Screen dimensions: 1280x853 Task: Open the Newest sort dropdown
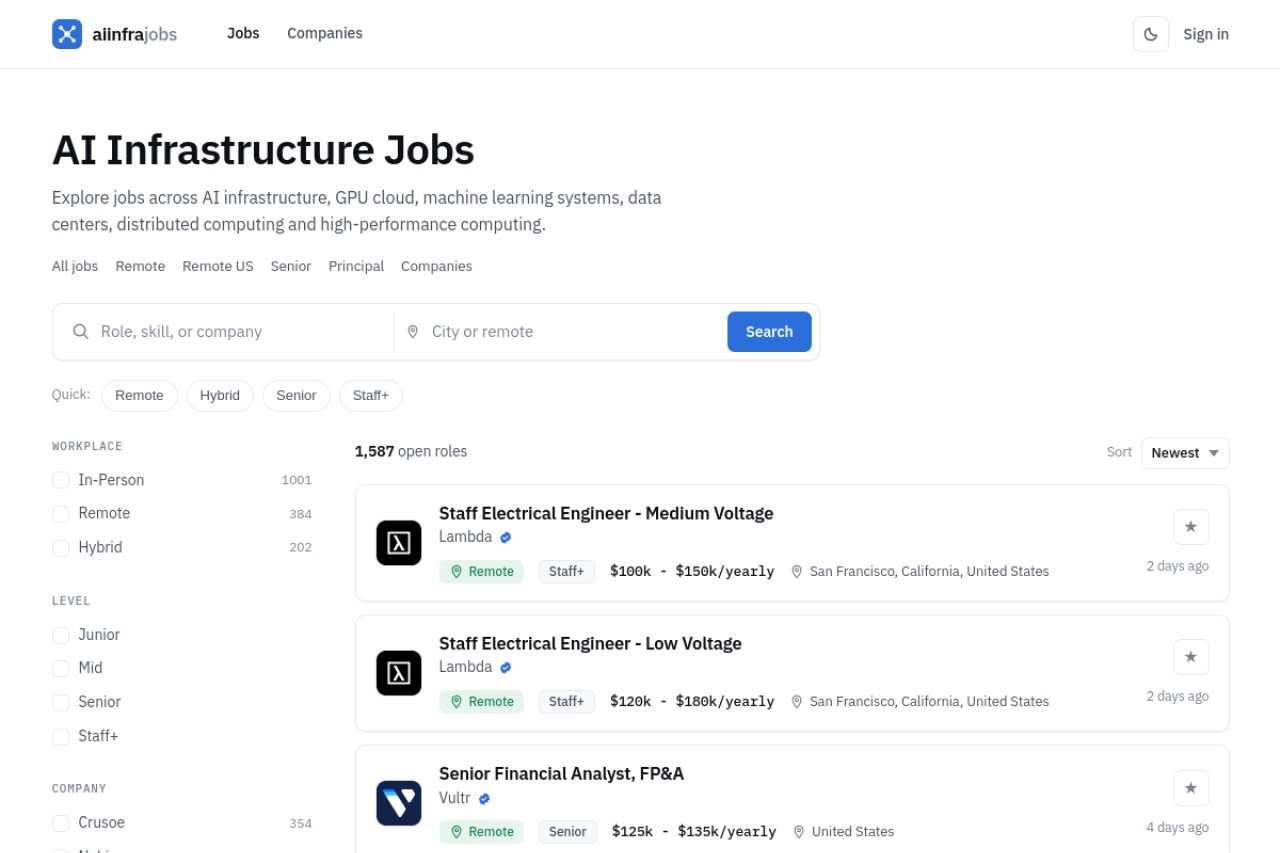[1185, 453]
